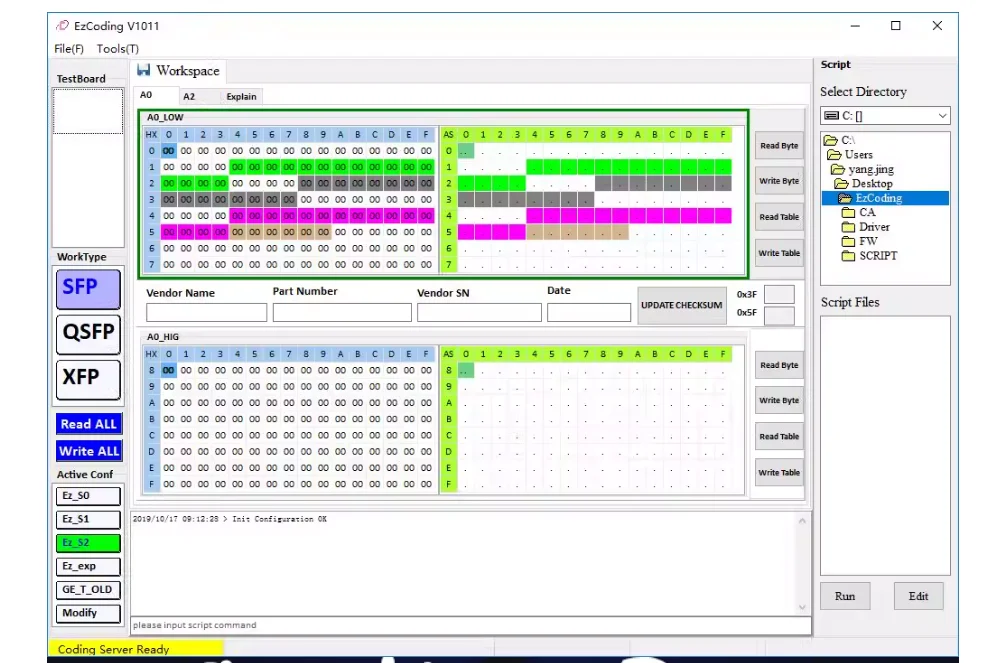Click the Init Configuration OK log line
The height and width of the screenshot is (663, 996).
pos(230,519)
